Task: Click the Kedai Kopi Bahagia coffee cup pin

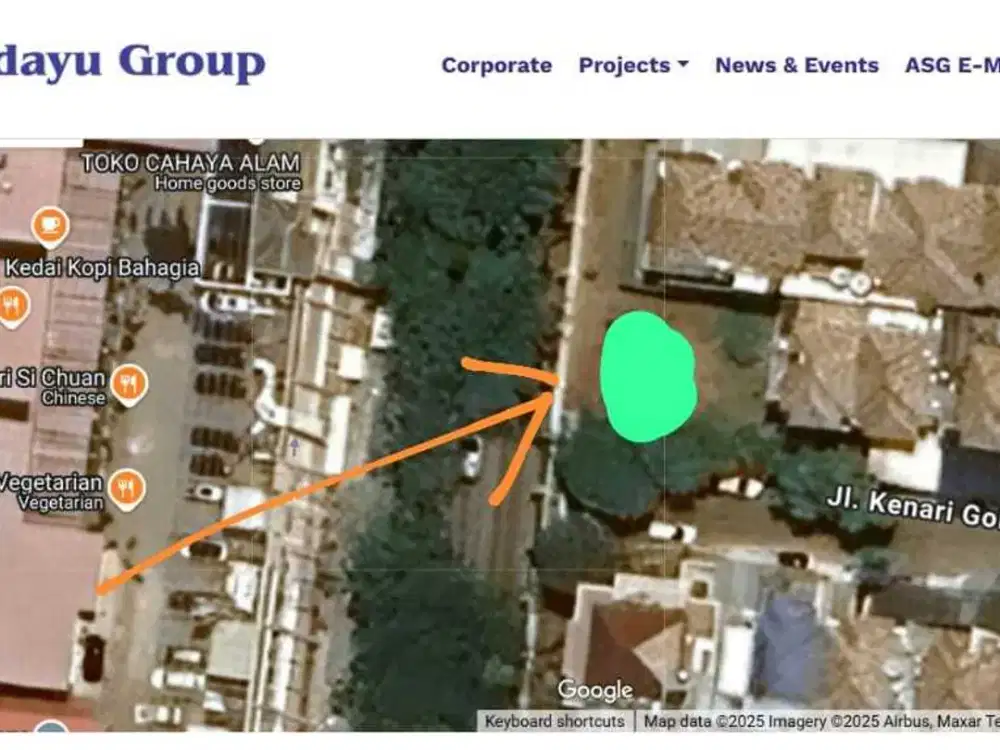Action: click(x=49, y=227)
